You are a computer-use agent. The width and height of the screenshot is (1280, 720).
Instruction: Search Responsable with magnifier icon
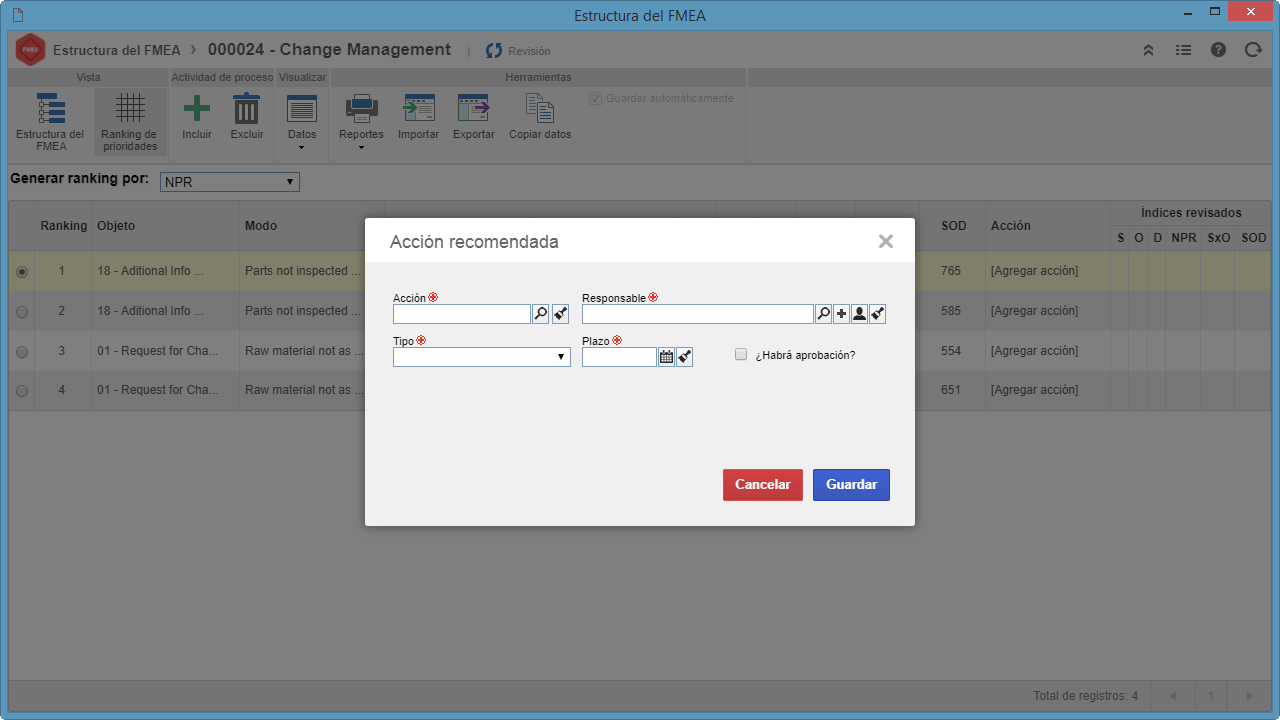pos(823,314)
